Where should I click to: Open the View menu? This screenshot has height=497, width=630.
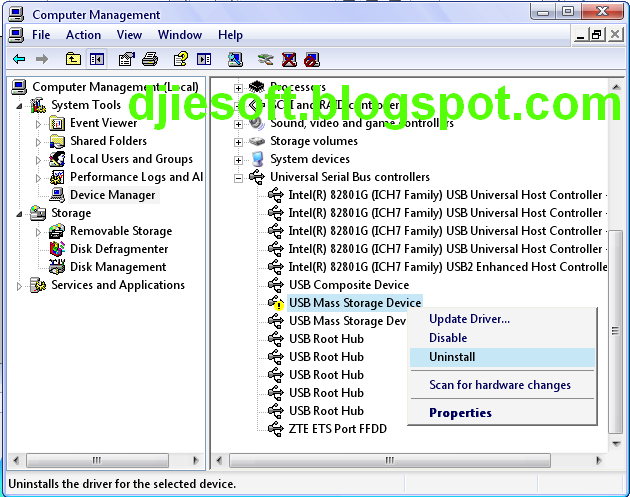[x=129, y=35]
